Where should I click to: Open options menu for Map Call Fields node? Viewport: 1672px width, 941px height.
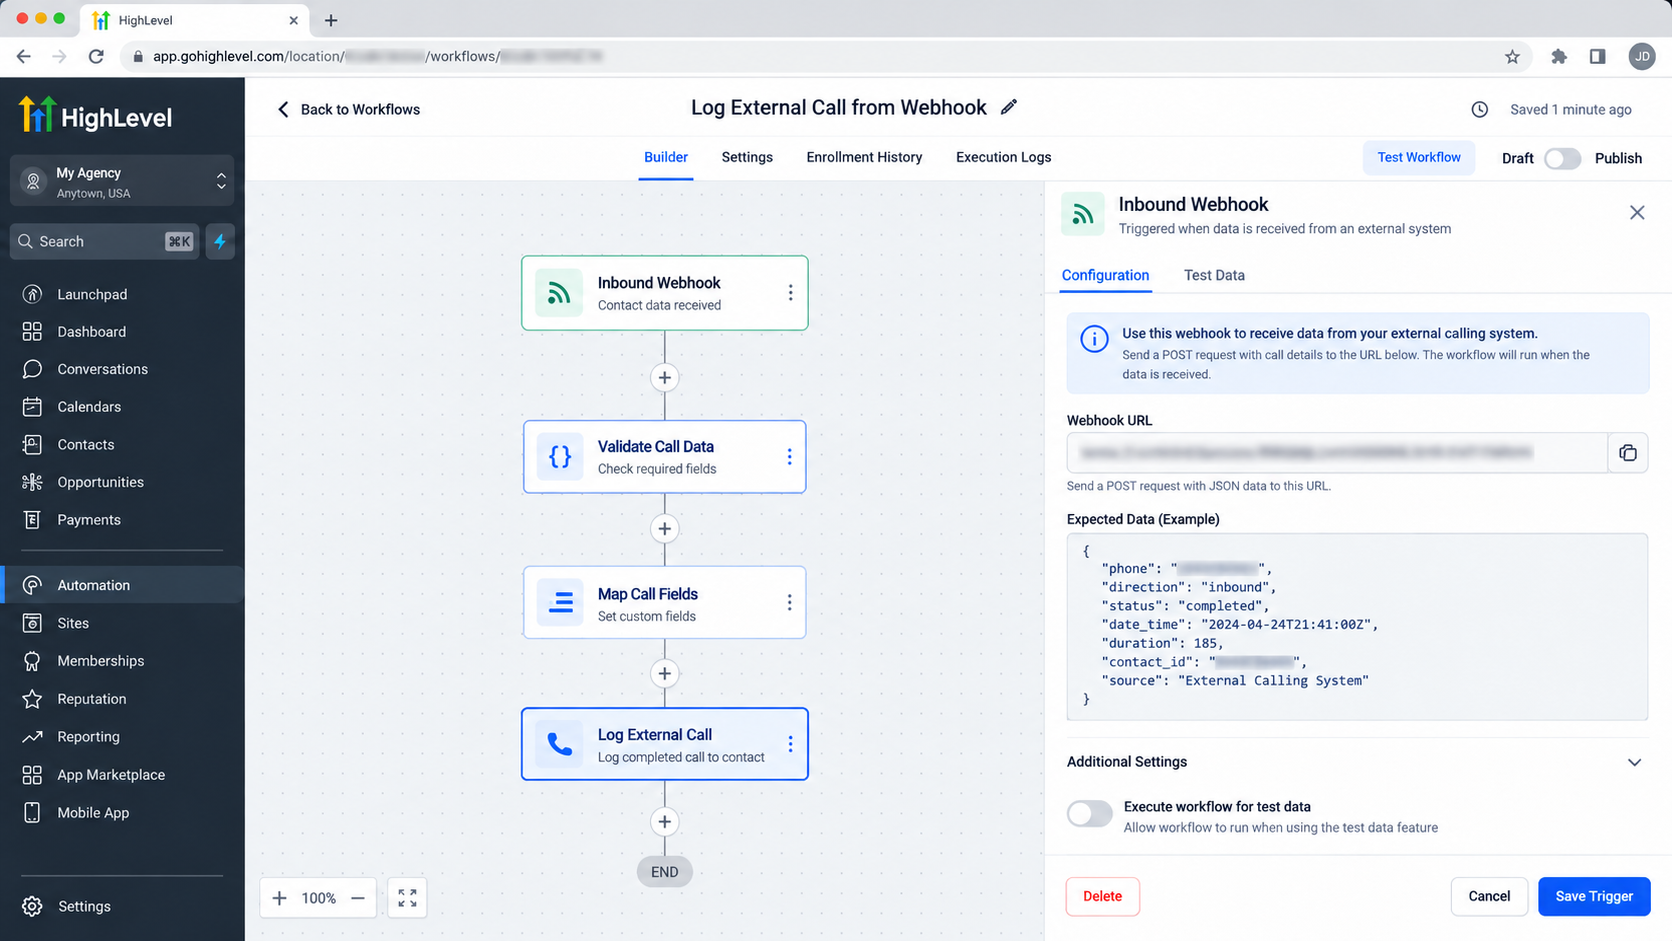(789, 602)
